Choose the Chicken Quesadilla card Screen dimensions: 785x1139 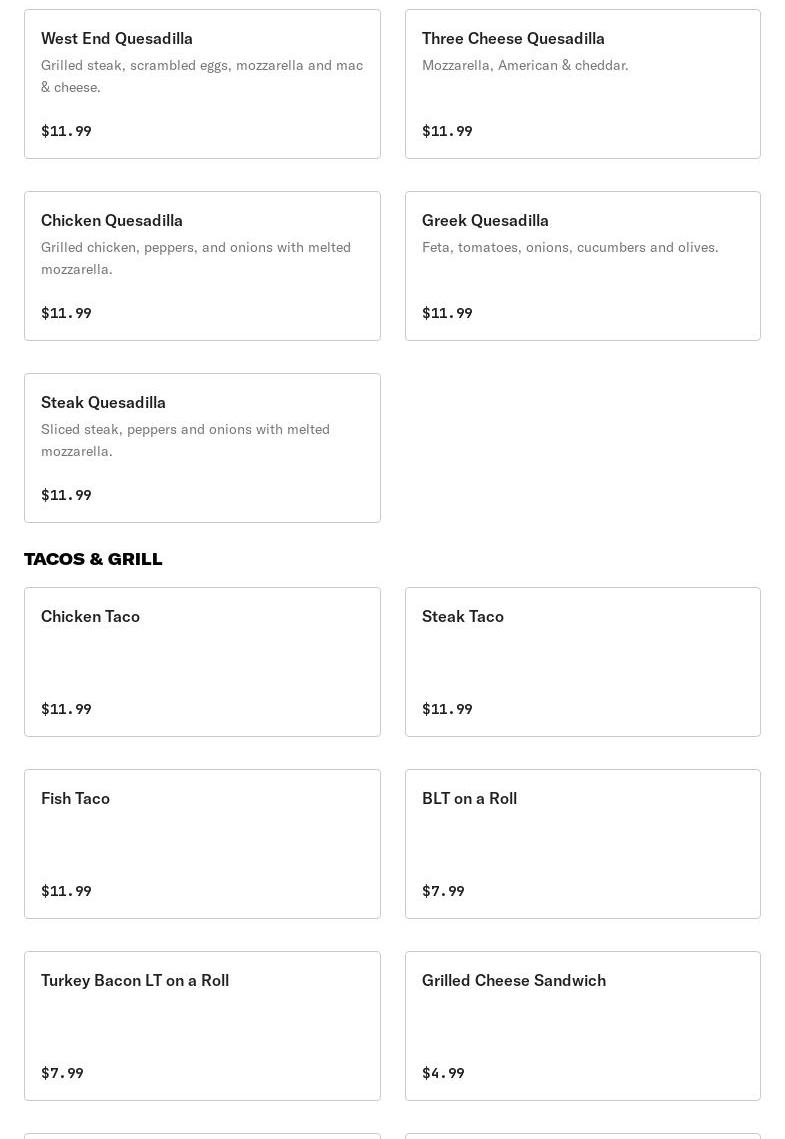pos(202,266)
